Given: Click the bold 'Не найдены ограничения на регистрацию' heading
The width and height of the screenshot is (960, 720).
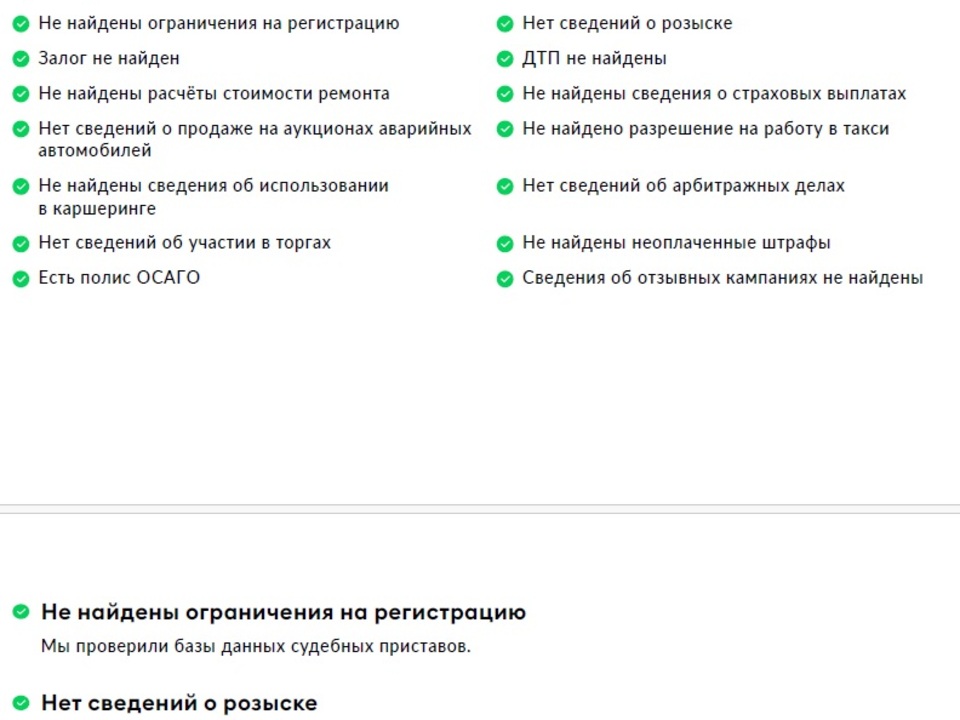Looking at the screenshot, I should coord(283,612).
